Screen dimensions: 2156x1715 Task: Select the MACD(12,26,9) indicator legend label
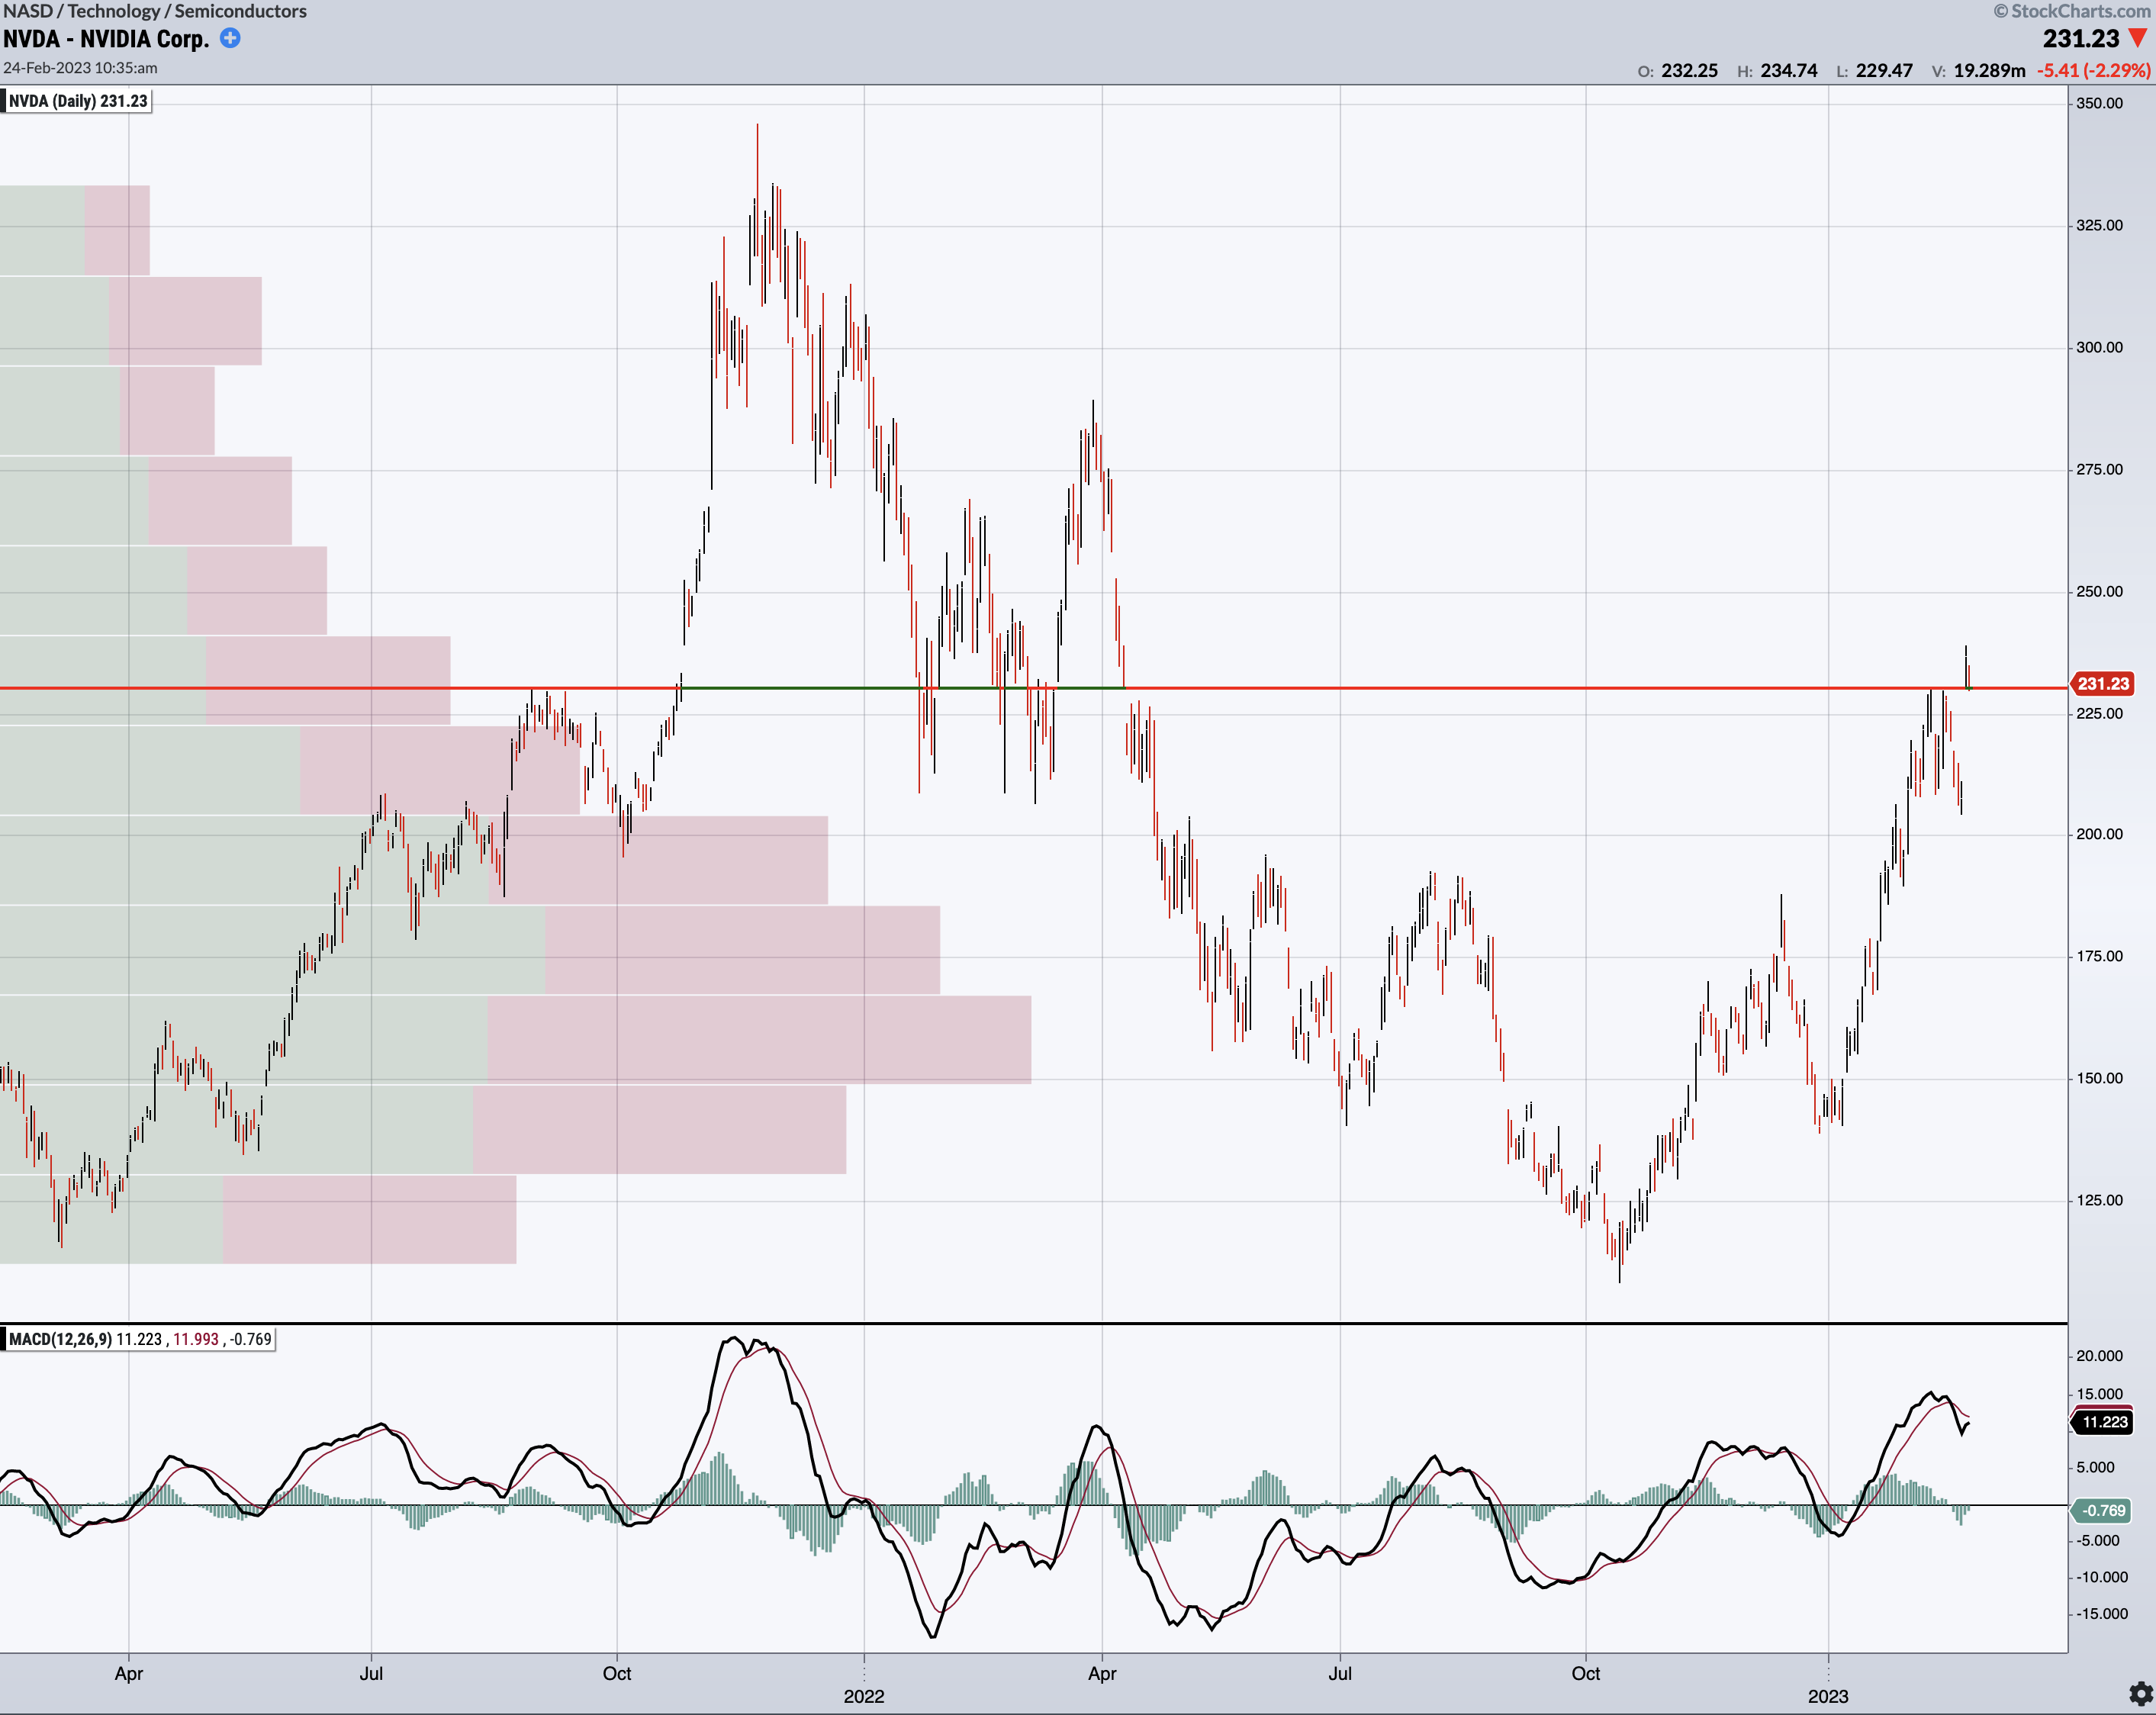tap(140, 1339)
